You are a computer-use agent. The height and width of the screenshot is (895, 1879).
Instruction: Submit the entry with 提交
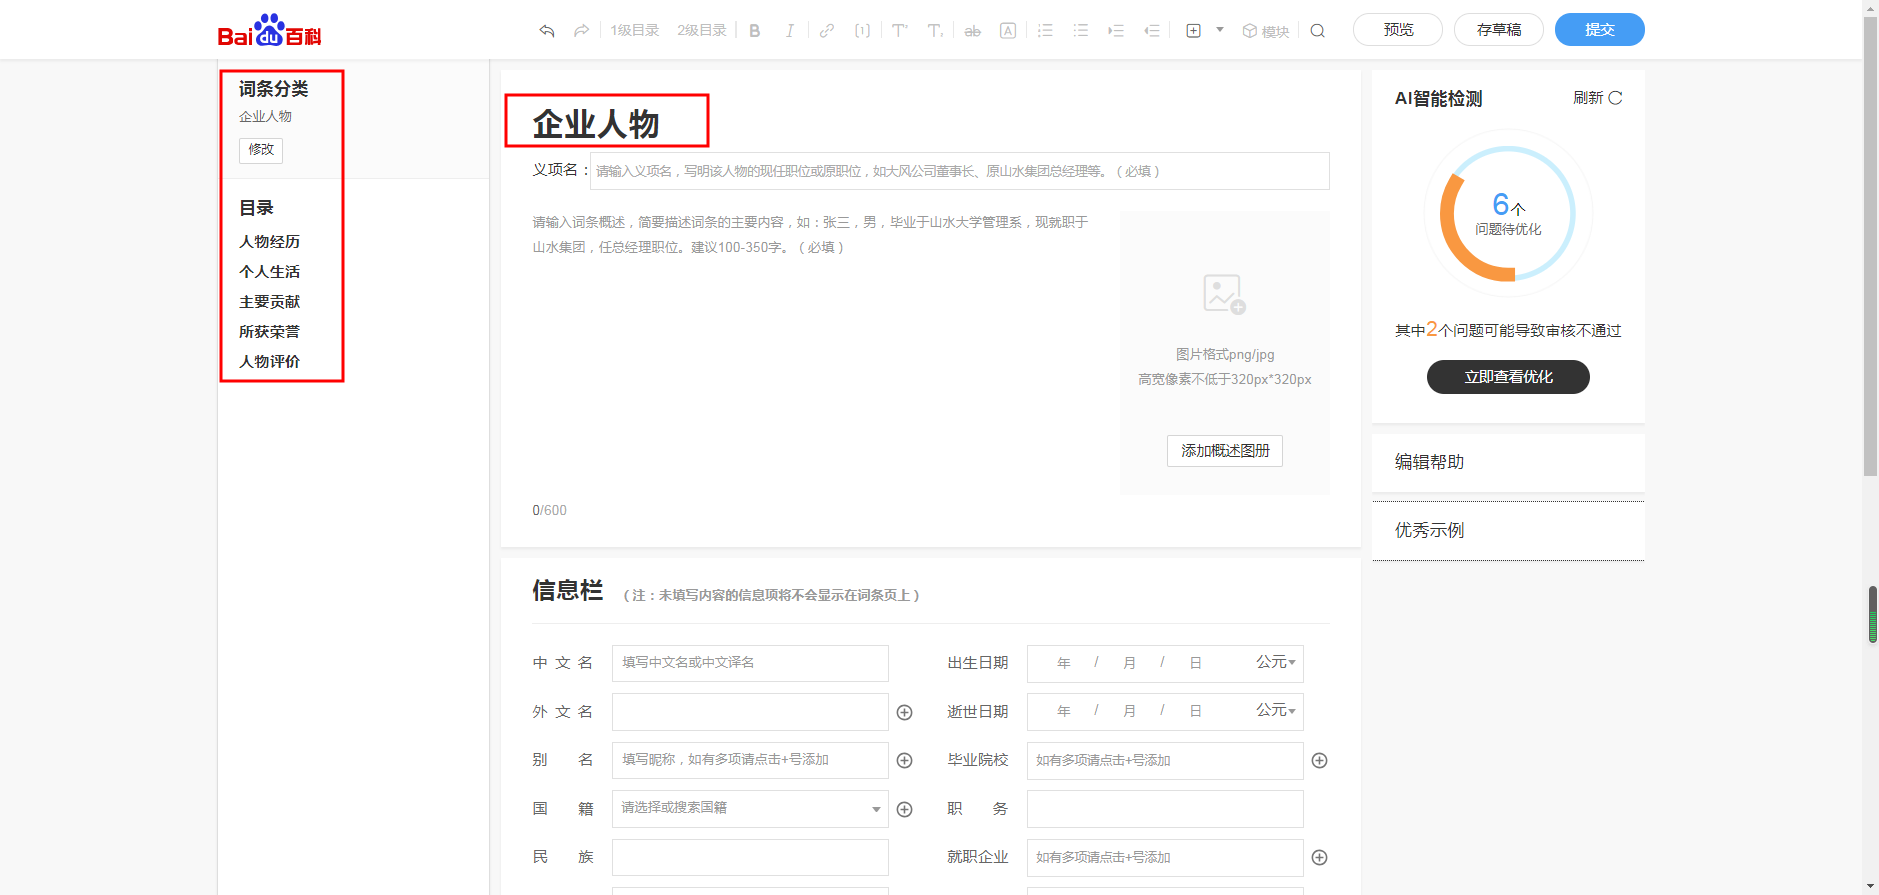click(1600, 30)
